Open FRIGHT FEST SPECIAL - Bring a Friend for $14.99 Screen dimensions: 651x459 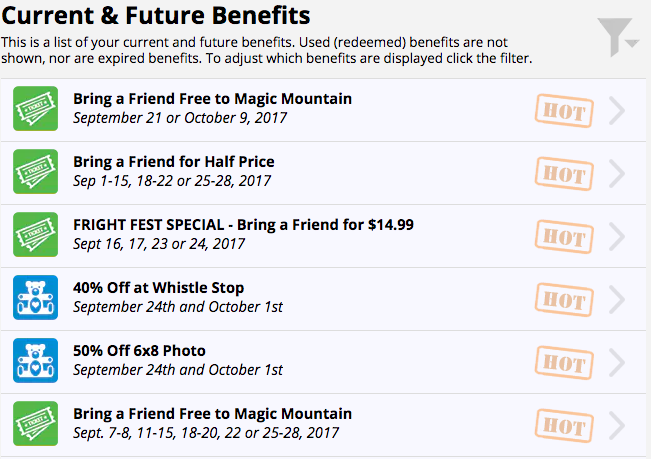coord(243,225)
